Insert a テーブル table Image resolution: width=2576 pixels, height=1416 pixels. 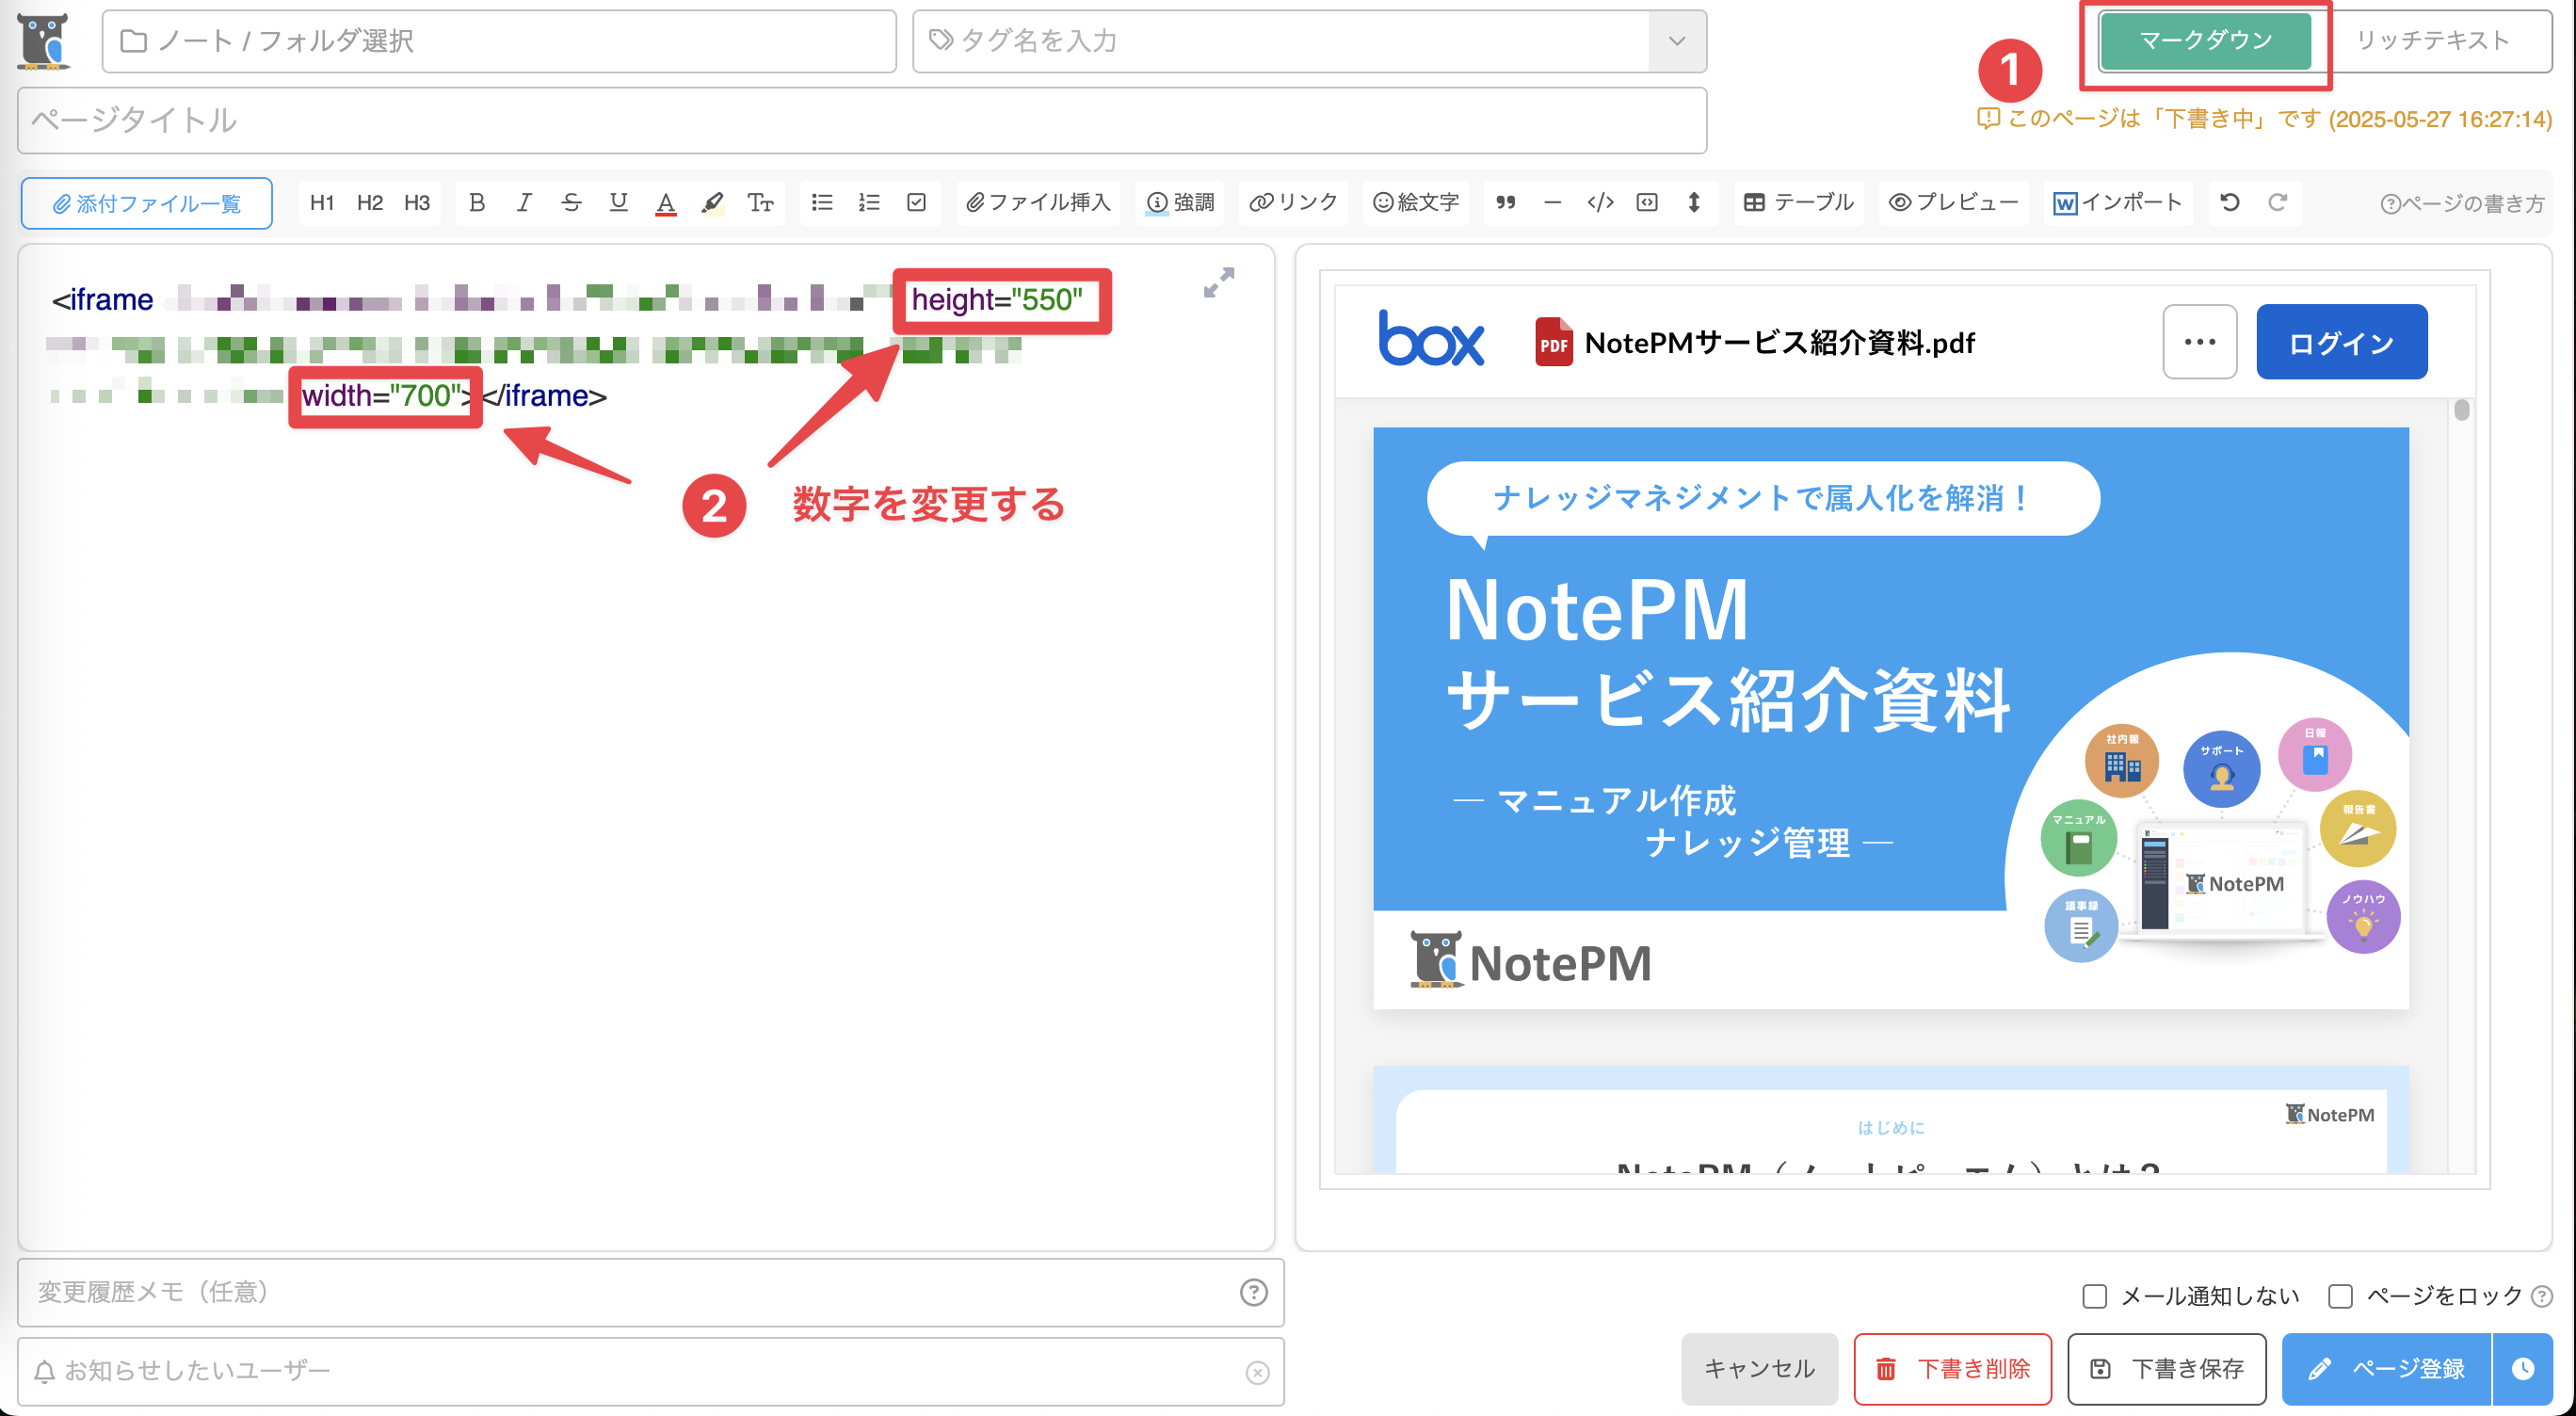click(x=1798, y=203)
